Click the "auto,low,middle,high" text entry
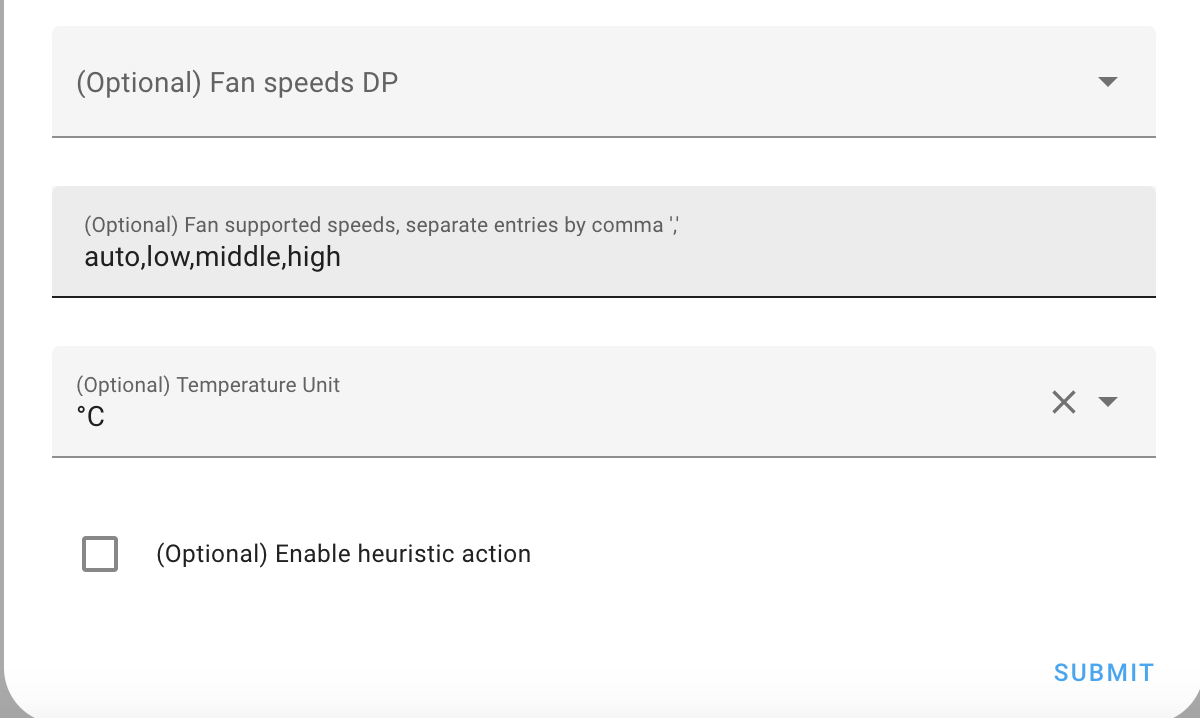The width and height of the screenshot is (1200, 718). [212, 257]
